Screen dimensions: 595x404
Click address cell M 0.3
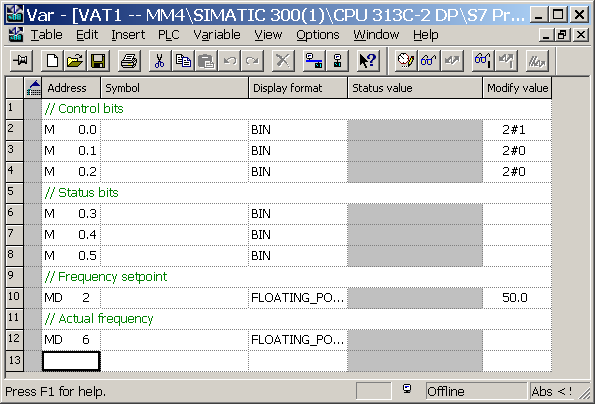click(71, 214)
